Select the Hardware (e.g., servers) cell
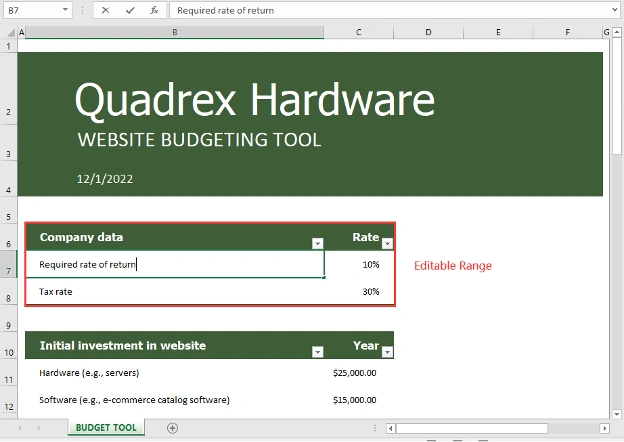The image size is (624, 442). pyautogui.click(x=175, y=373)
